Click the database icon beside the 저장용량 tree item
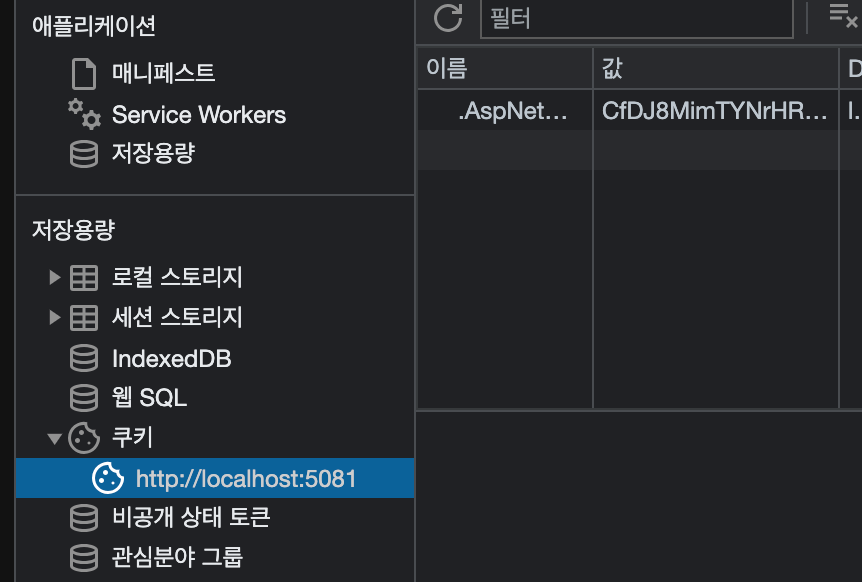 tap(84, 154)
